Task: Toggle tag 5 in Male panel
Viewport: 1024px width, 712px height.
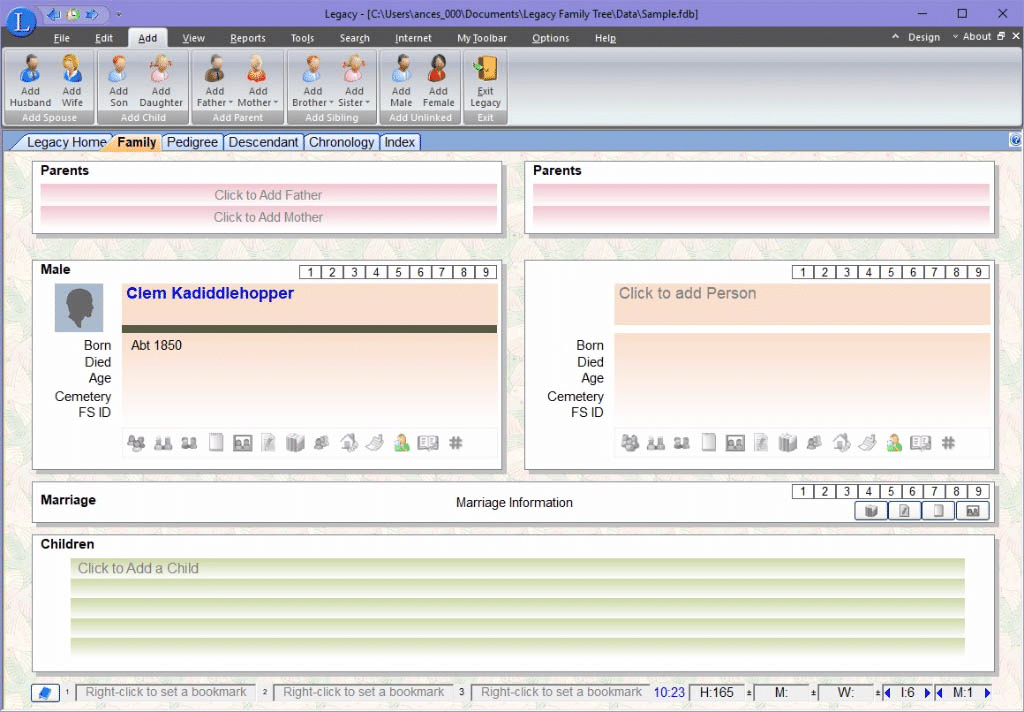Action: pyautogui.click(x=398, y=272)
